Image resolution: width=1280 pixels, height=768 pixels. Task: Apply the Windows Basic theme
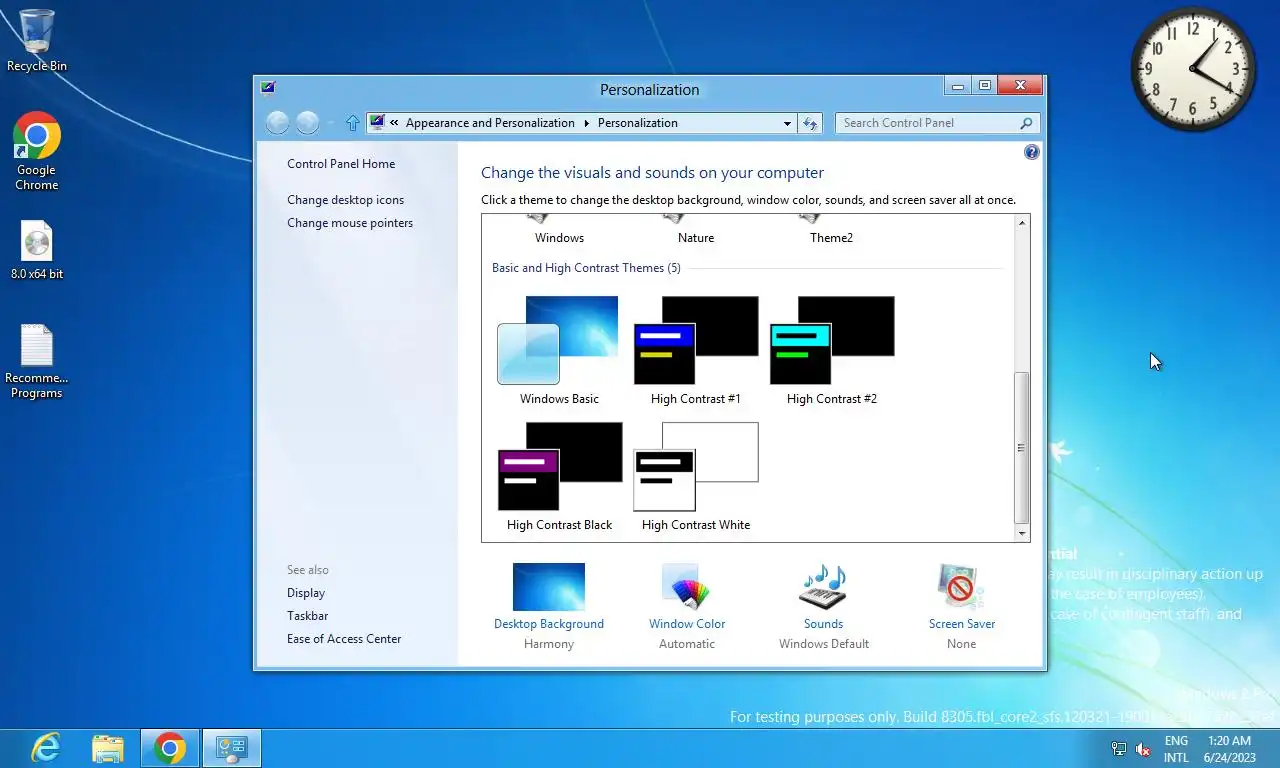coord(558,350)
